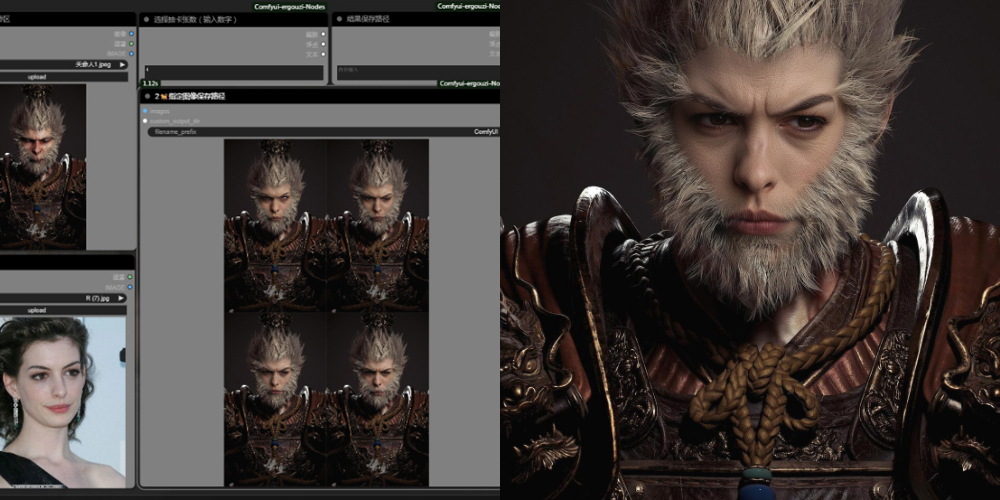Click the 浮点 output port of 选择抽卡张数 node
The image size is (1000, 500).
pyautogui.click(x=323, y=45)
